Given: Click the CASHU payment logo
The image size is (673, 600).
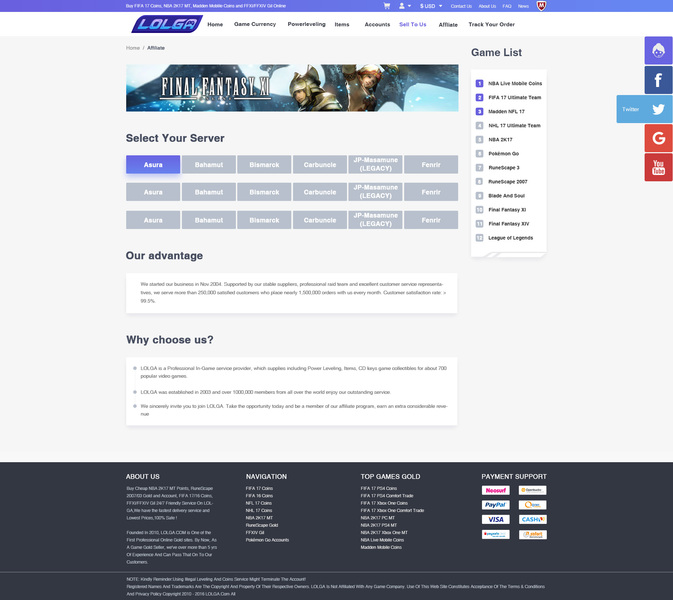Looking at the screenshot, I should coord(532,519).
